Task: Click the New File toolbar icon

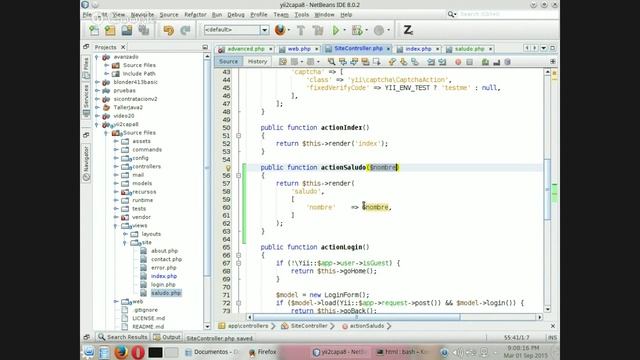Action: pyautogui.click(x=94, y=30)
